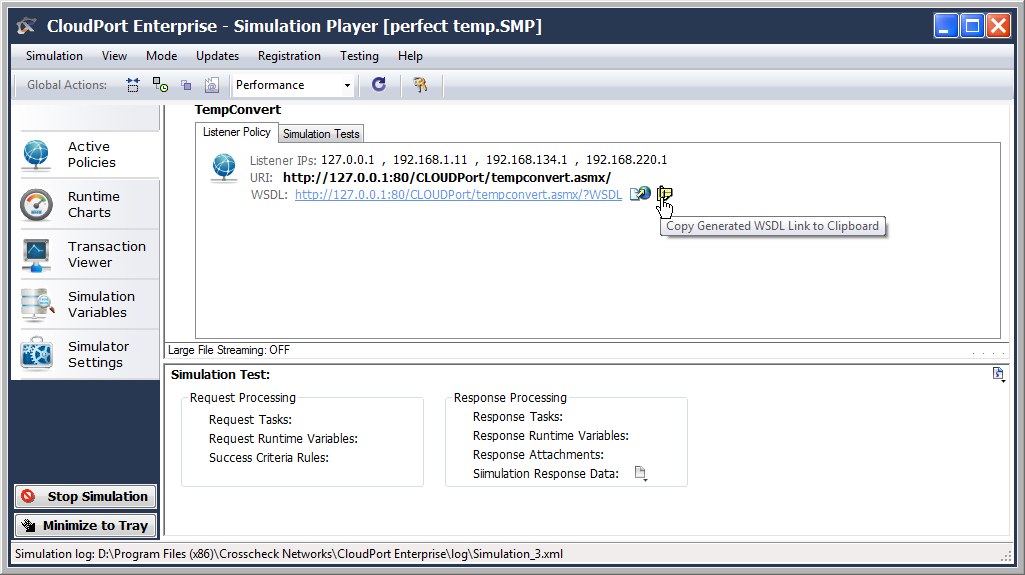Click the listener globe icon
Image resolution: width=1025 pixels, height=575 pixels.
[x=224, y=167]
